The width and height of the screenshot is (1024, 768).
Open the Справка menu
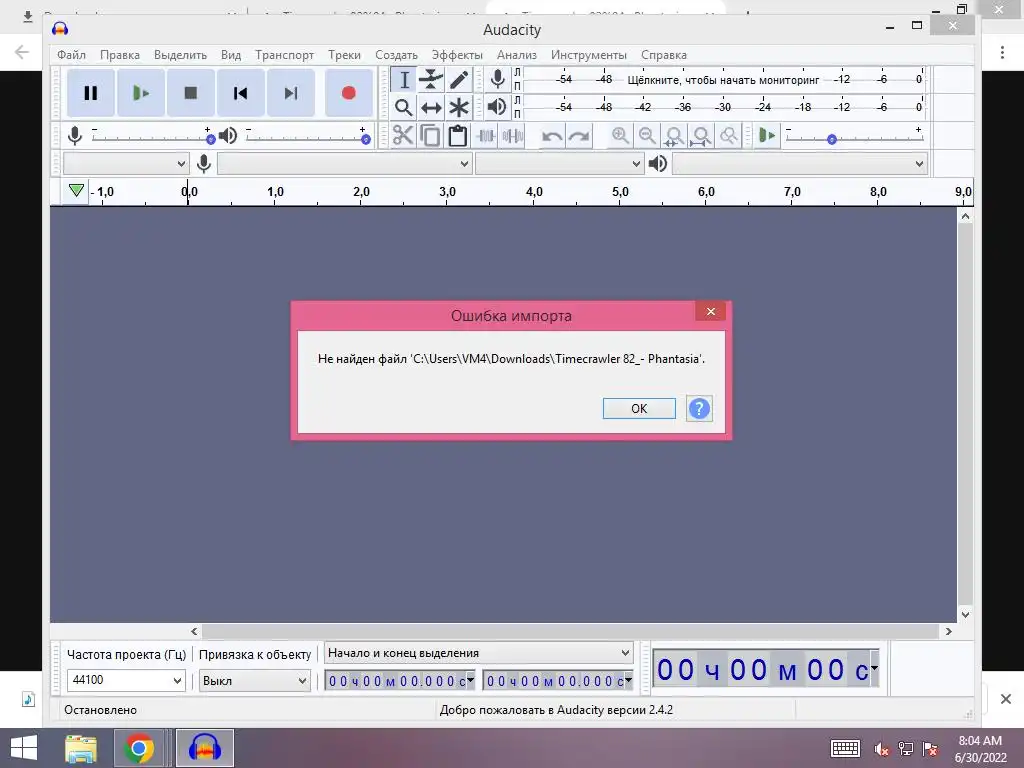point(664,55)
